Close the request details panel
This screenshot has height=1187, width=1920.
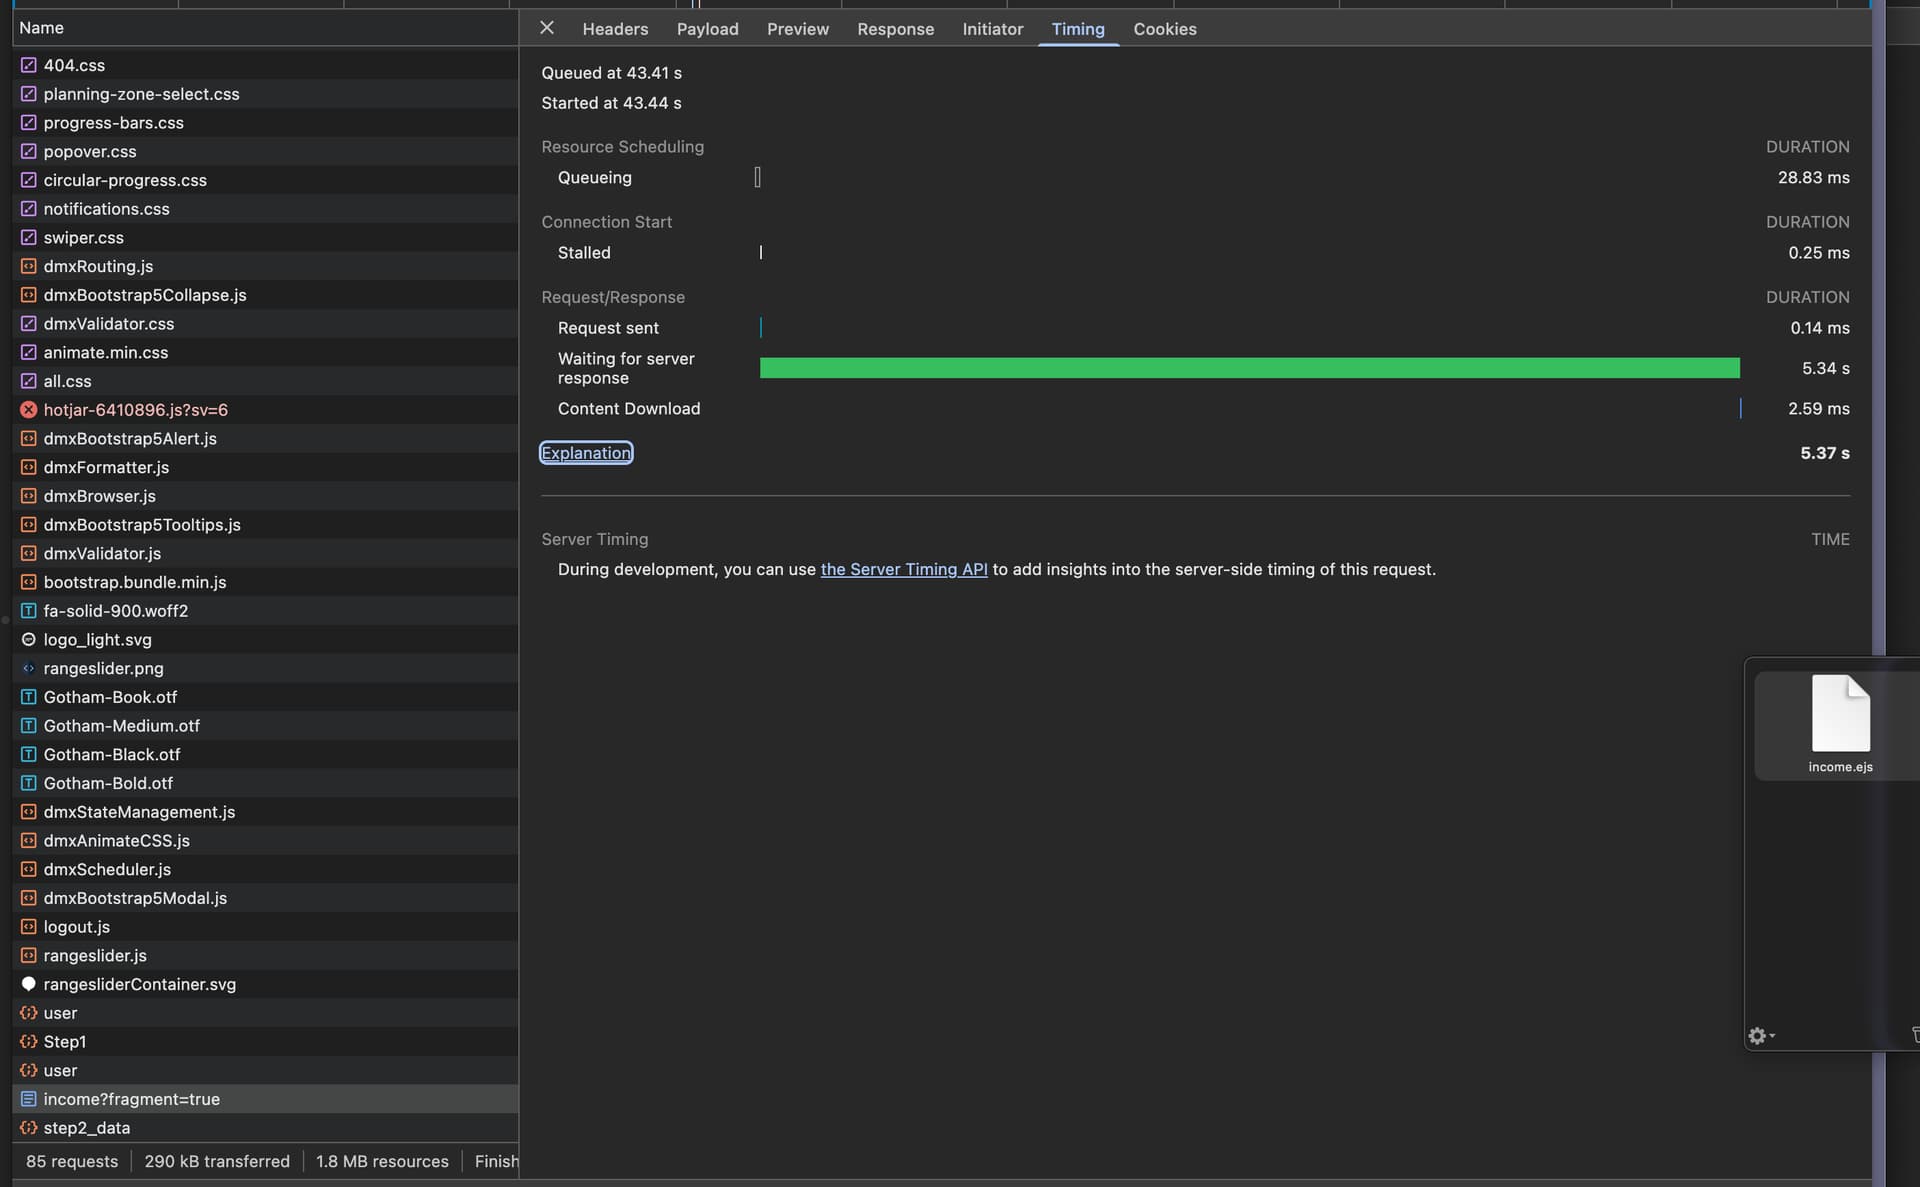(x=546, y=28)
